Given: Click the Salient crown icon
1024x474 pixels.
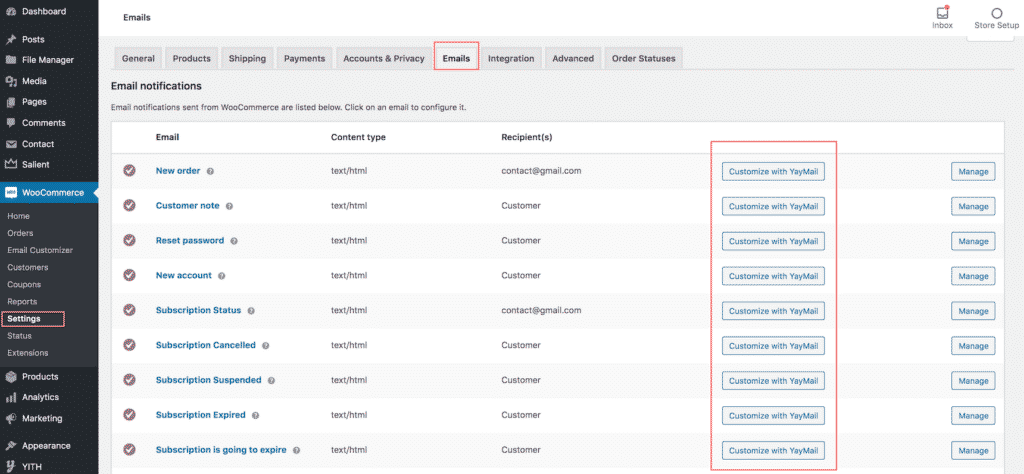Looking at the screenshot, I should 10,165.
